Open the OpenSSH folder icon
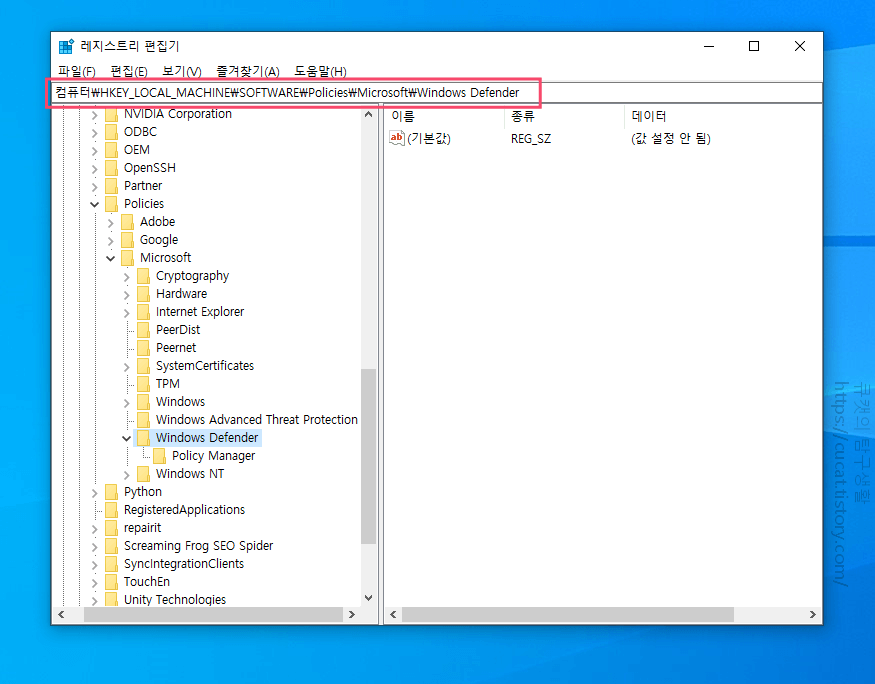875x684 pixels. point(113,167)
